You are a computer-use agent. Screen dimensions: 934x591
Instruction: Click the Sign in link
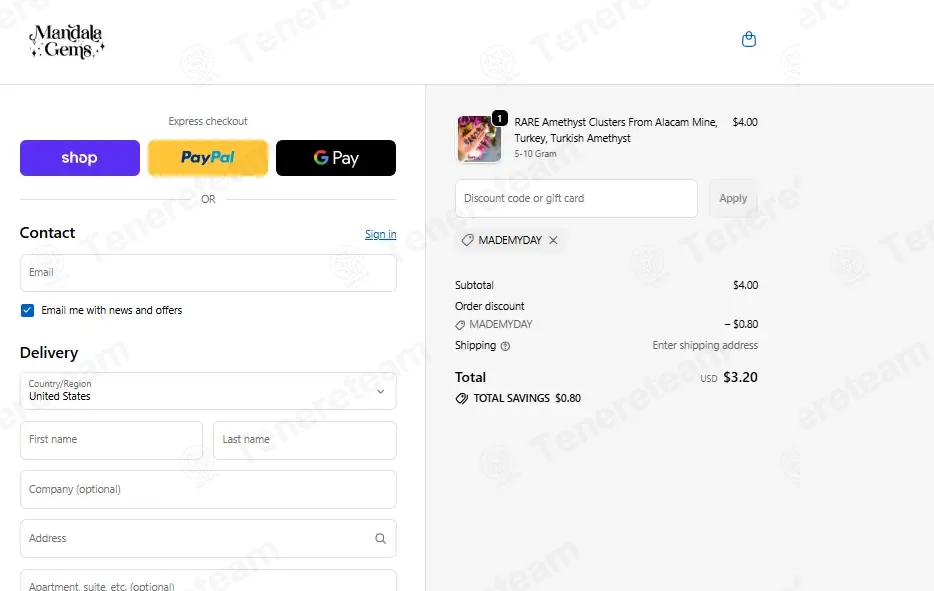click(381, 234)
